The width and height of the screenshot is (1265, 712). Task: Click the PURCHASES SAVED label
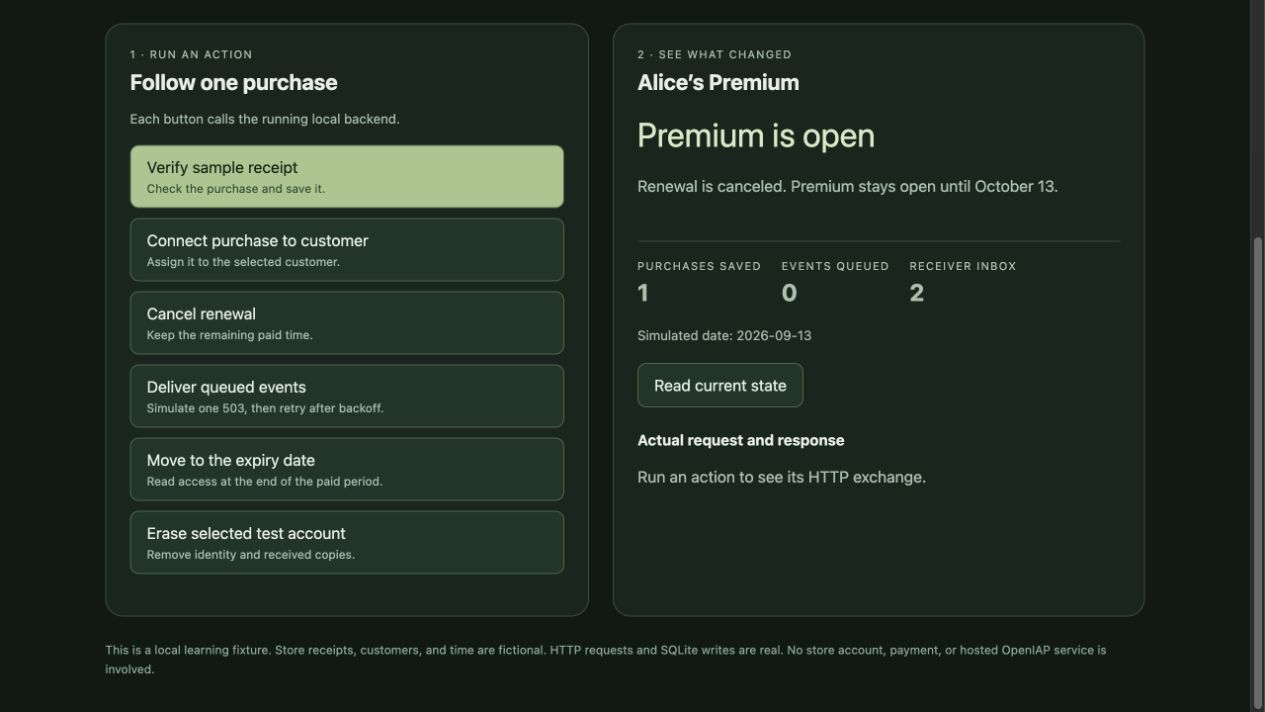click(699, 266)
